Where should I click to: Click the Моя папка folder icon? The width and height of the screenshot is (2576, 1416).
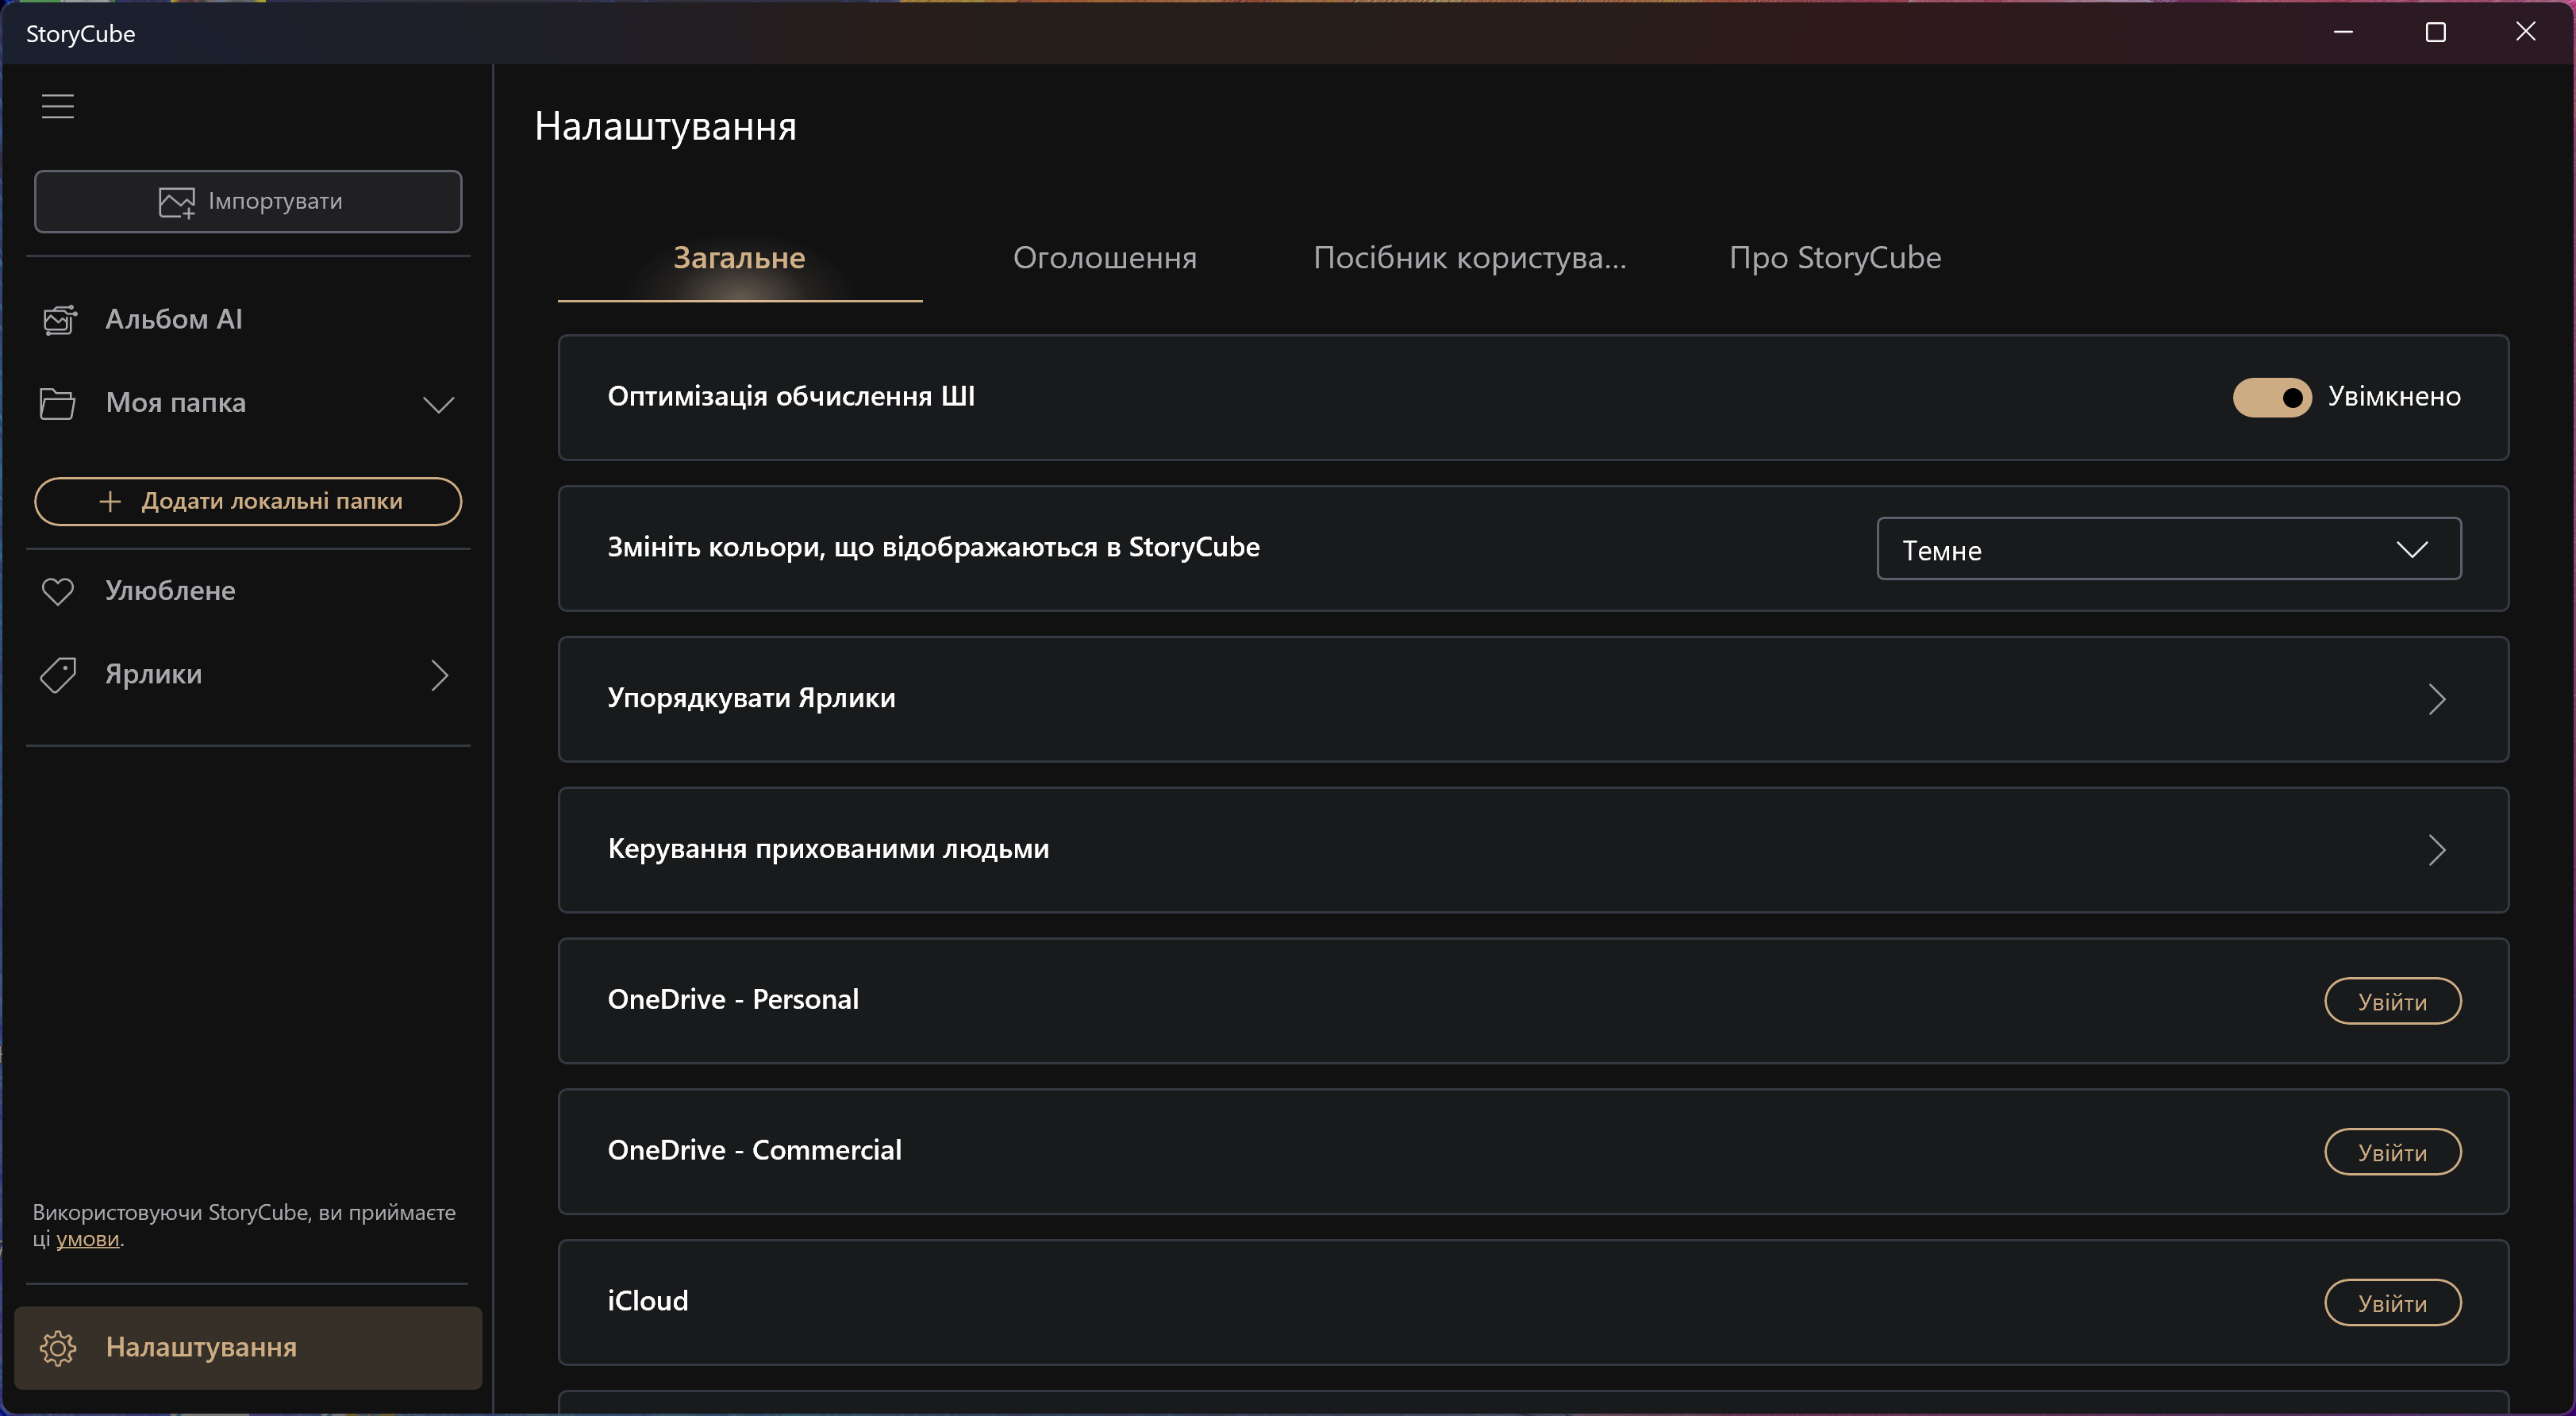57,403
